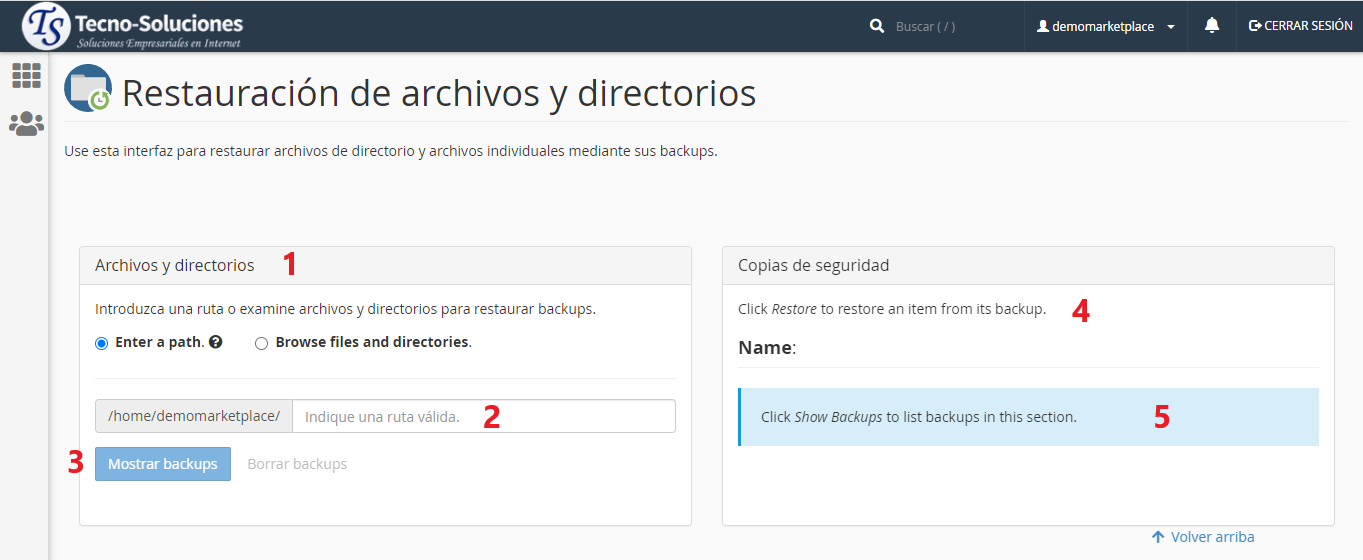Select "Browse files and directories" radio option
The width and height of the screenshot is (1363, 560).
click(262, 343)
